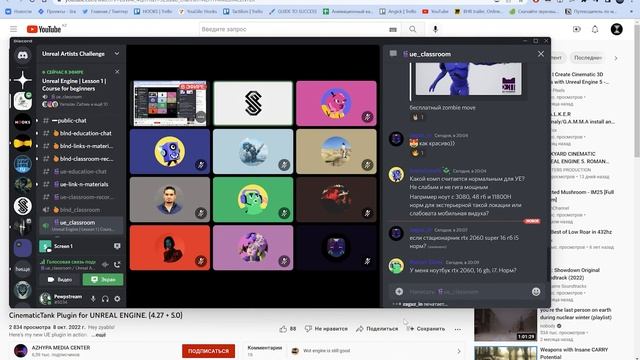This screenshot has height=360, width=640.
Task: Click the YouTube create video icon
Action: [576, 29]
